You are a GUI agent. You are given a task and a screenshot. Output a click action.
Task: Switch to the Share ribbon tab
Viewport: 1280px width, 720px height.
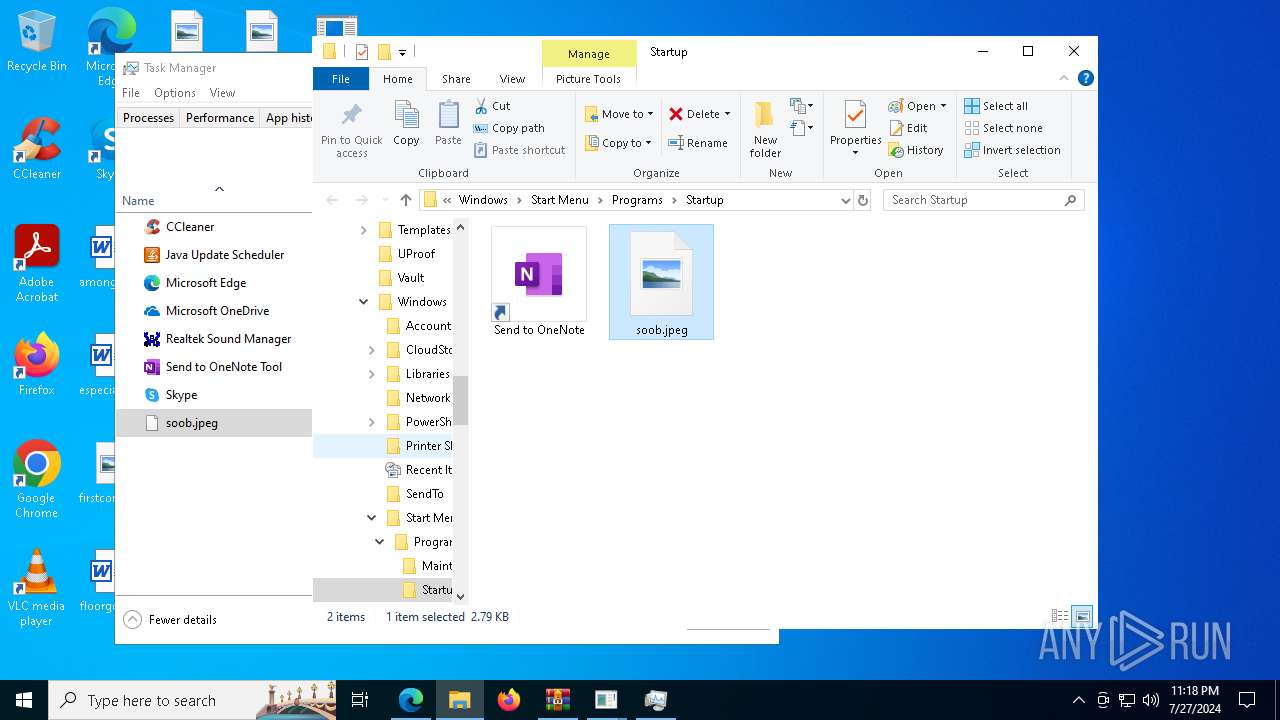coord(456,79)
